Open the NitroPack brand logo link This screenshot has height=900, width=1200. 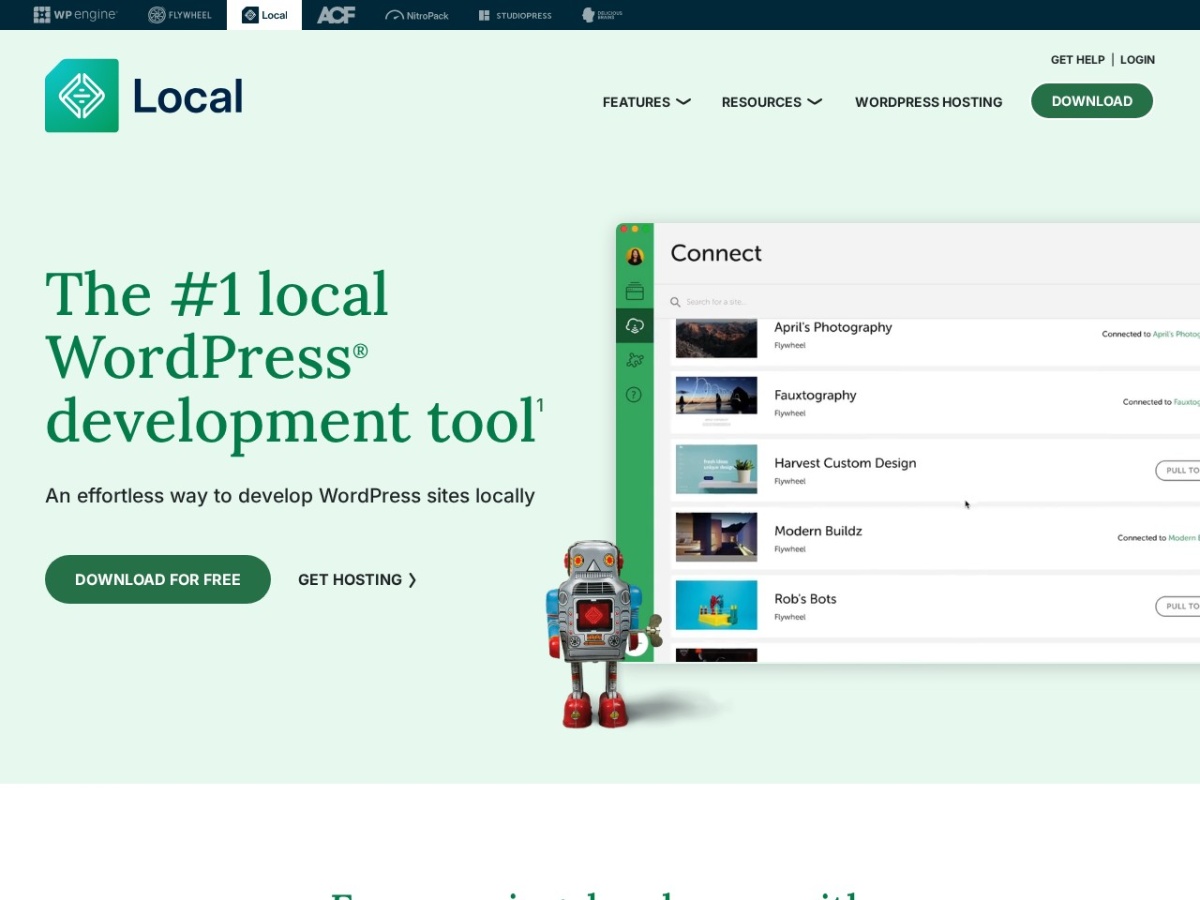coord(417,15)
